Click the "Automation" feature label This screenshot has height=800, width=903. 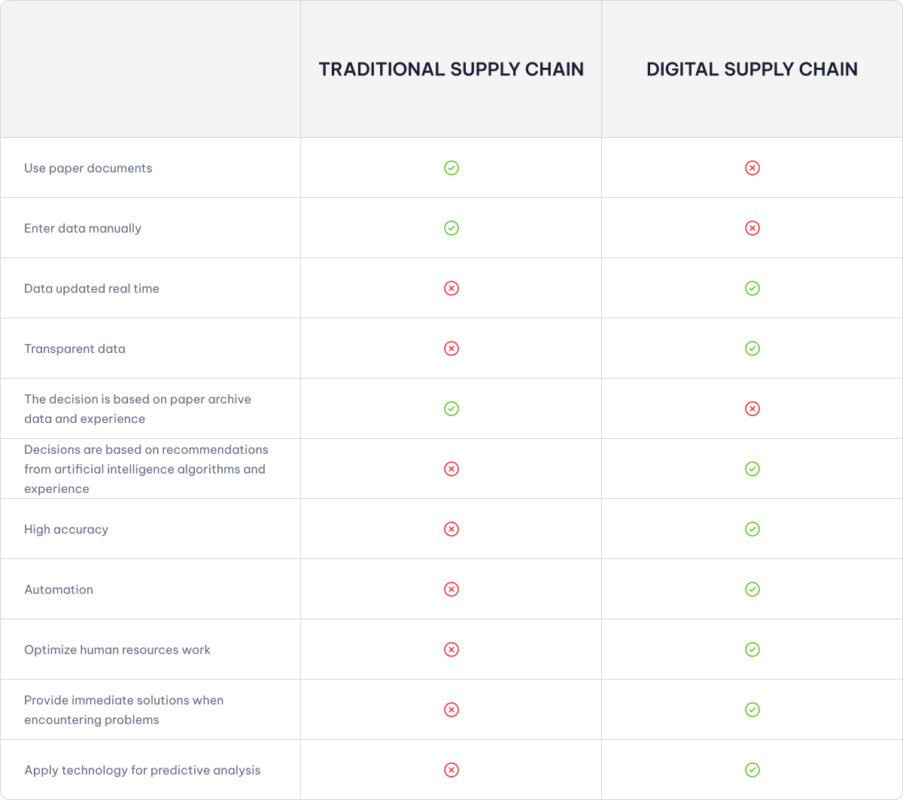pyautogui.click(x=59, y=590)
